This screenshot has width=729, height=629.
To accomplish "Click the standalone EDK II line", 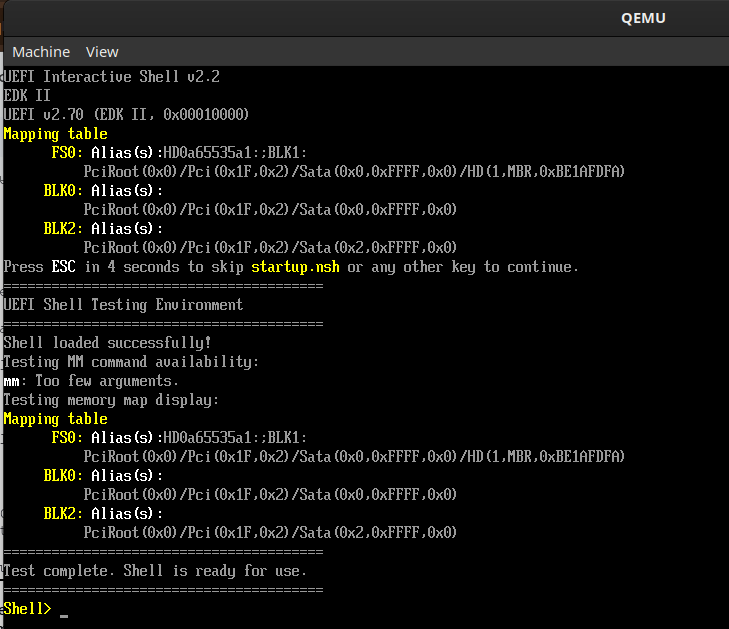I will pyautogui.click(x=28, y=96).
